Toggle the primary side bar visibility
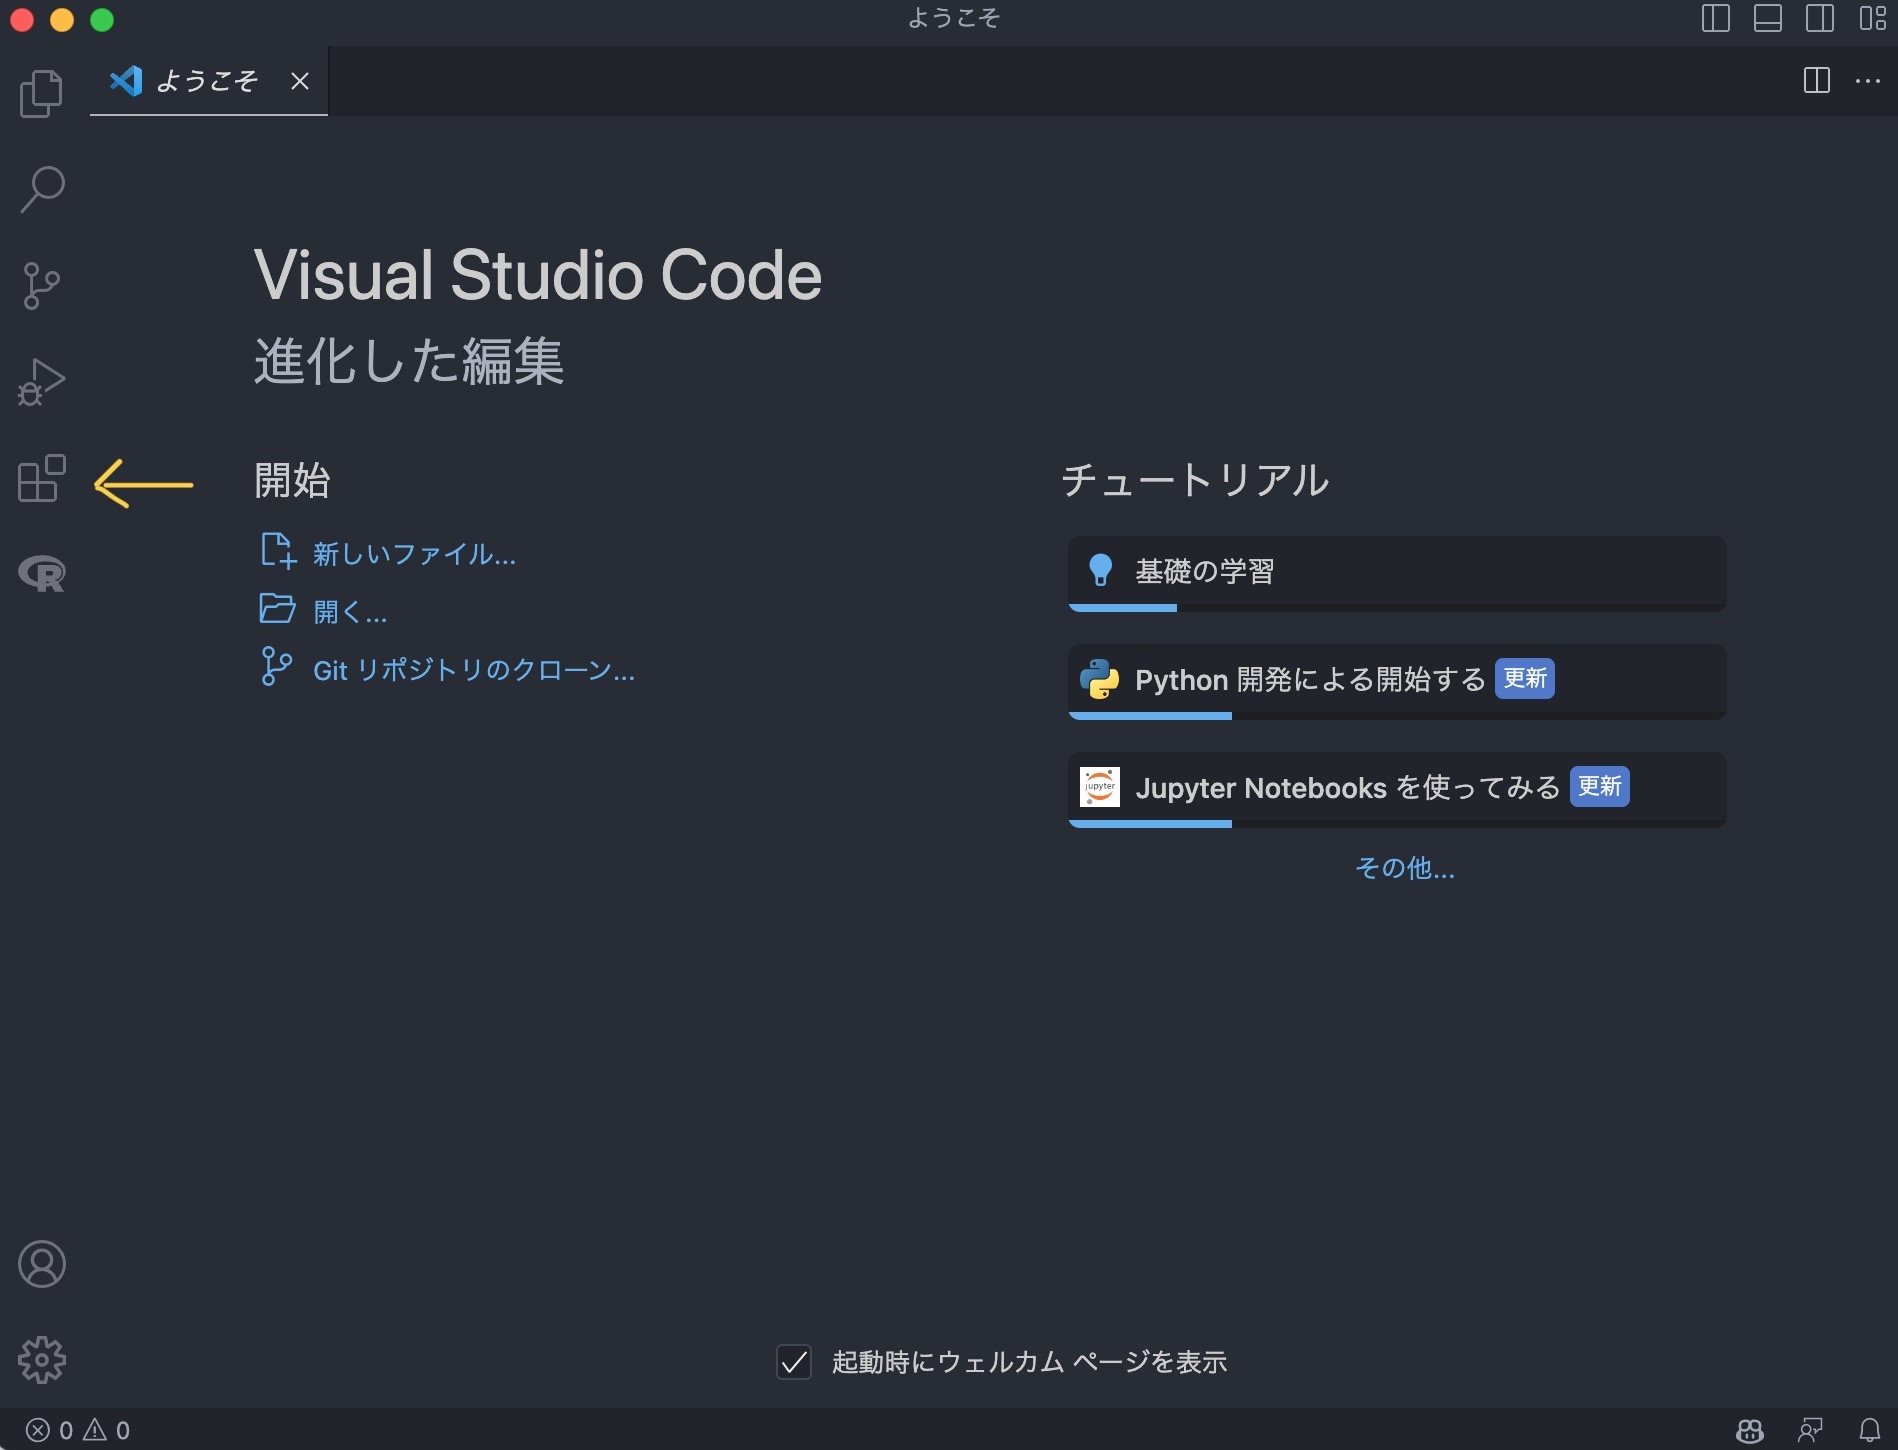1898x1450 pixels. 1715,19
